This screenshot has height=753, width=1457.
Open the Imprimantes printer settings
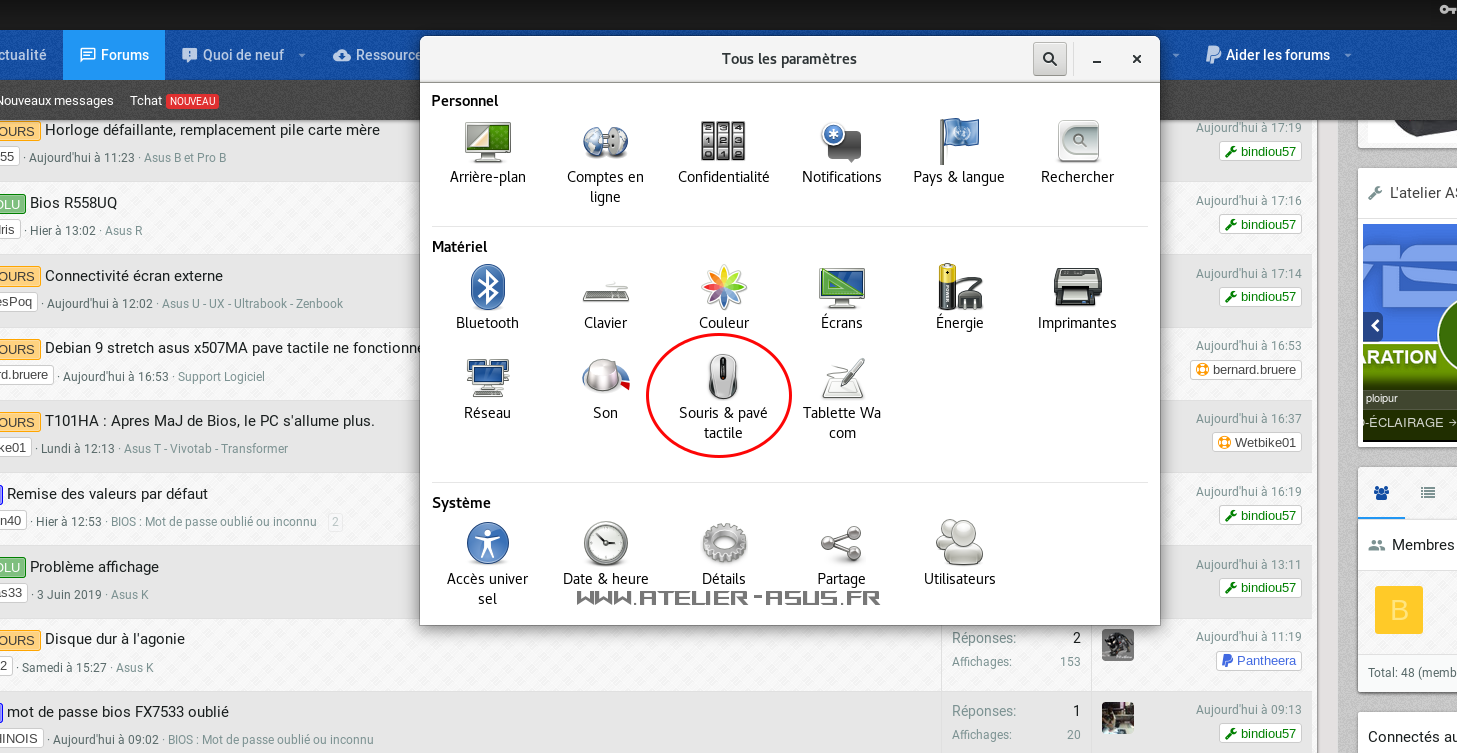tap(1077, 297)
